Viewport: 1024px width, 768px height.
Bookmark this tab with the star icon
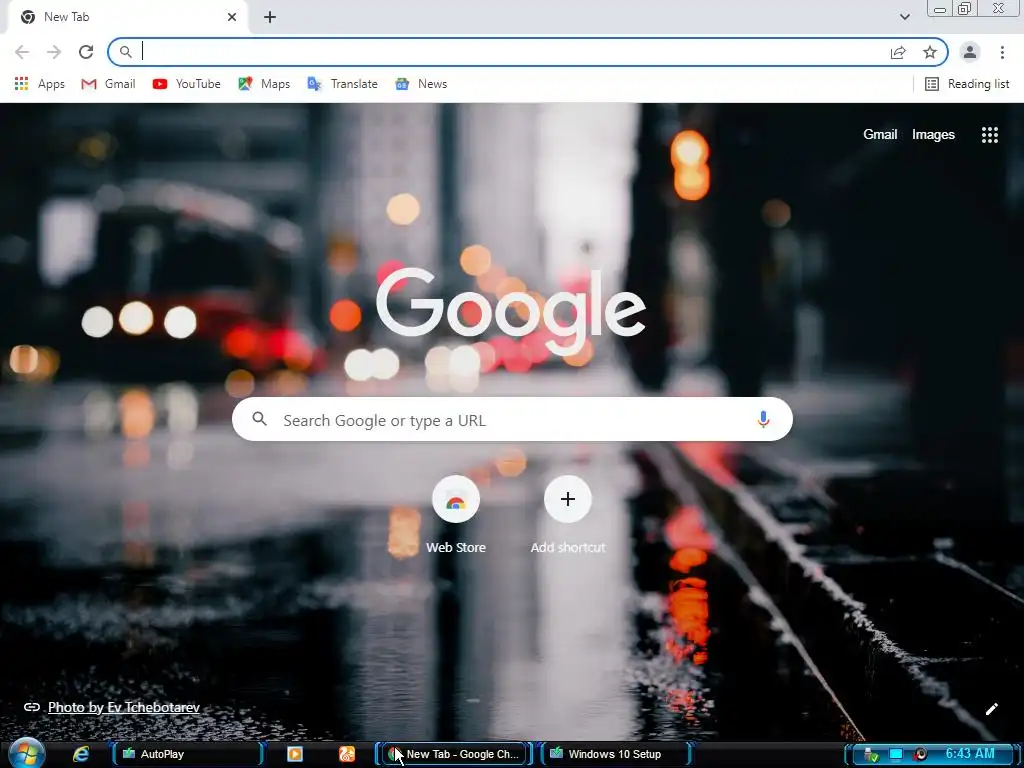point(930,52)
